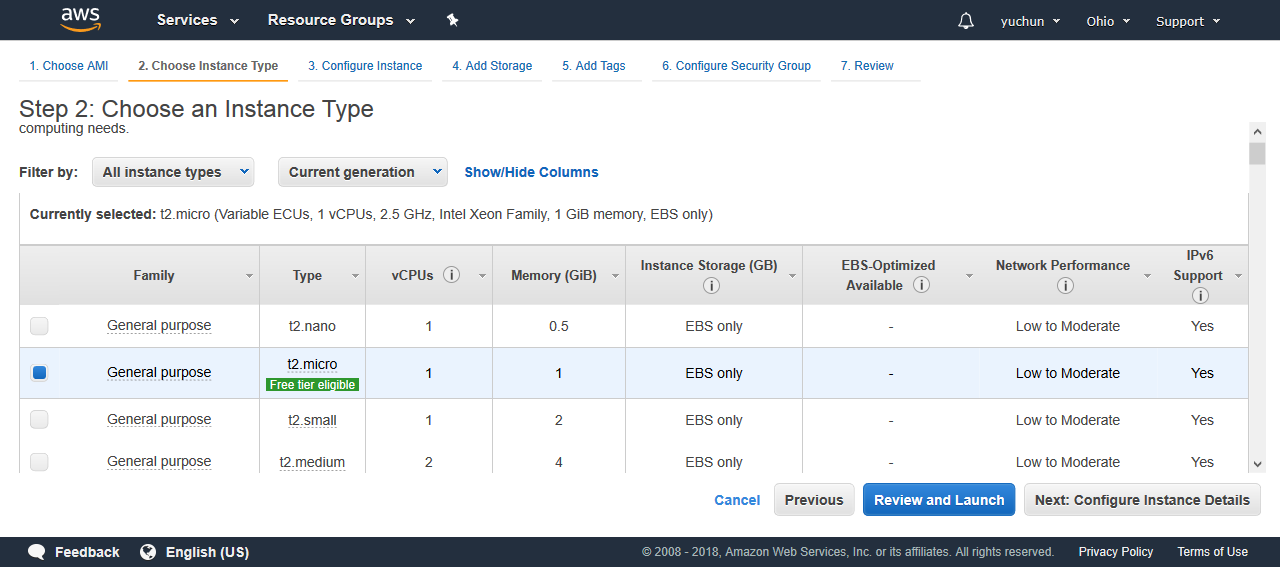Show info for EBS-Optimized Available column

(922, 285)
